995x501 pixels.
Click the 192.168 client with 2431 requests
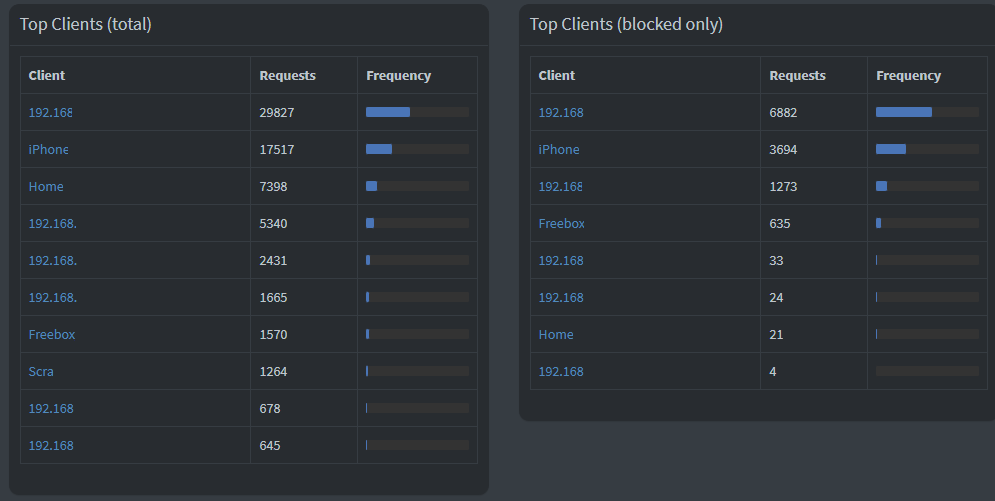point(53,260)
